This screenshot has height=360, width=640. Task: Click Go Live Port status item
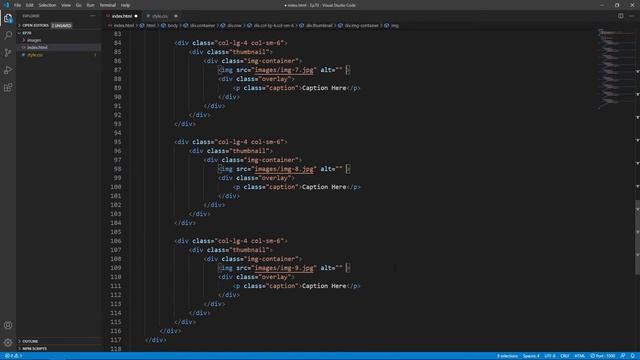(x=603, y=356)
